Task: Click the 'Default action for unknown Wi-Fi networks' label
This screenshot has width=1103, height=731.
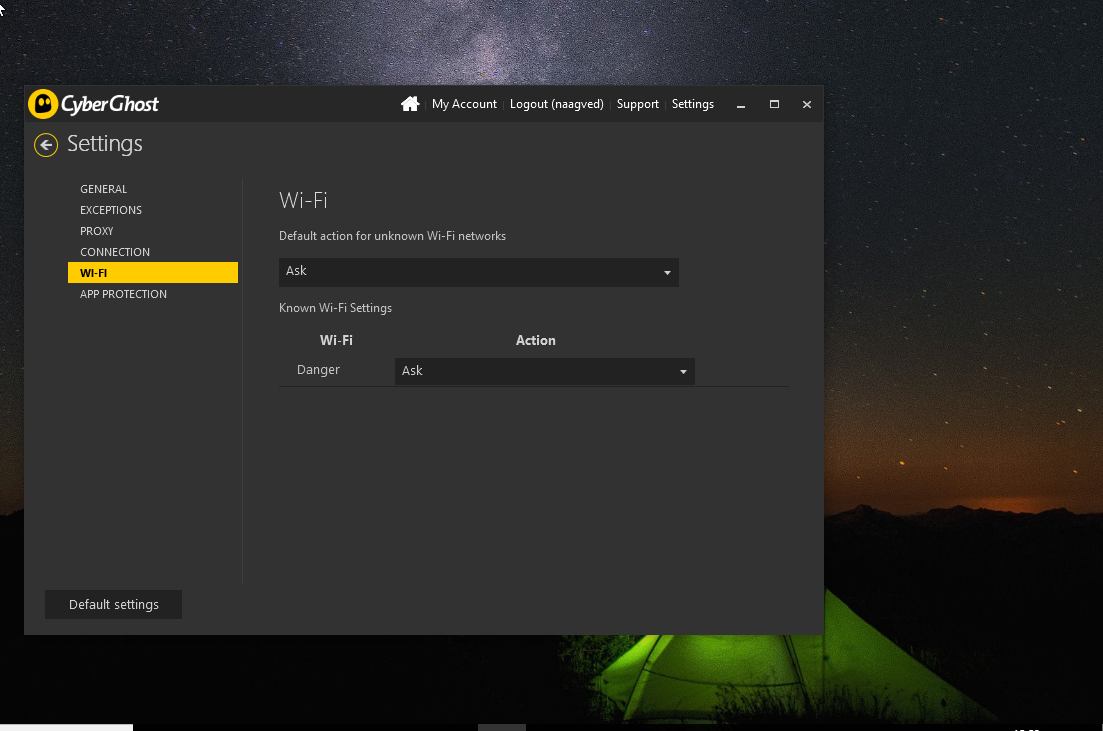Action: coord(393,236)
